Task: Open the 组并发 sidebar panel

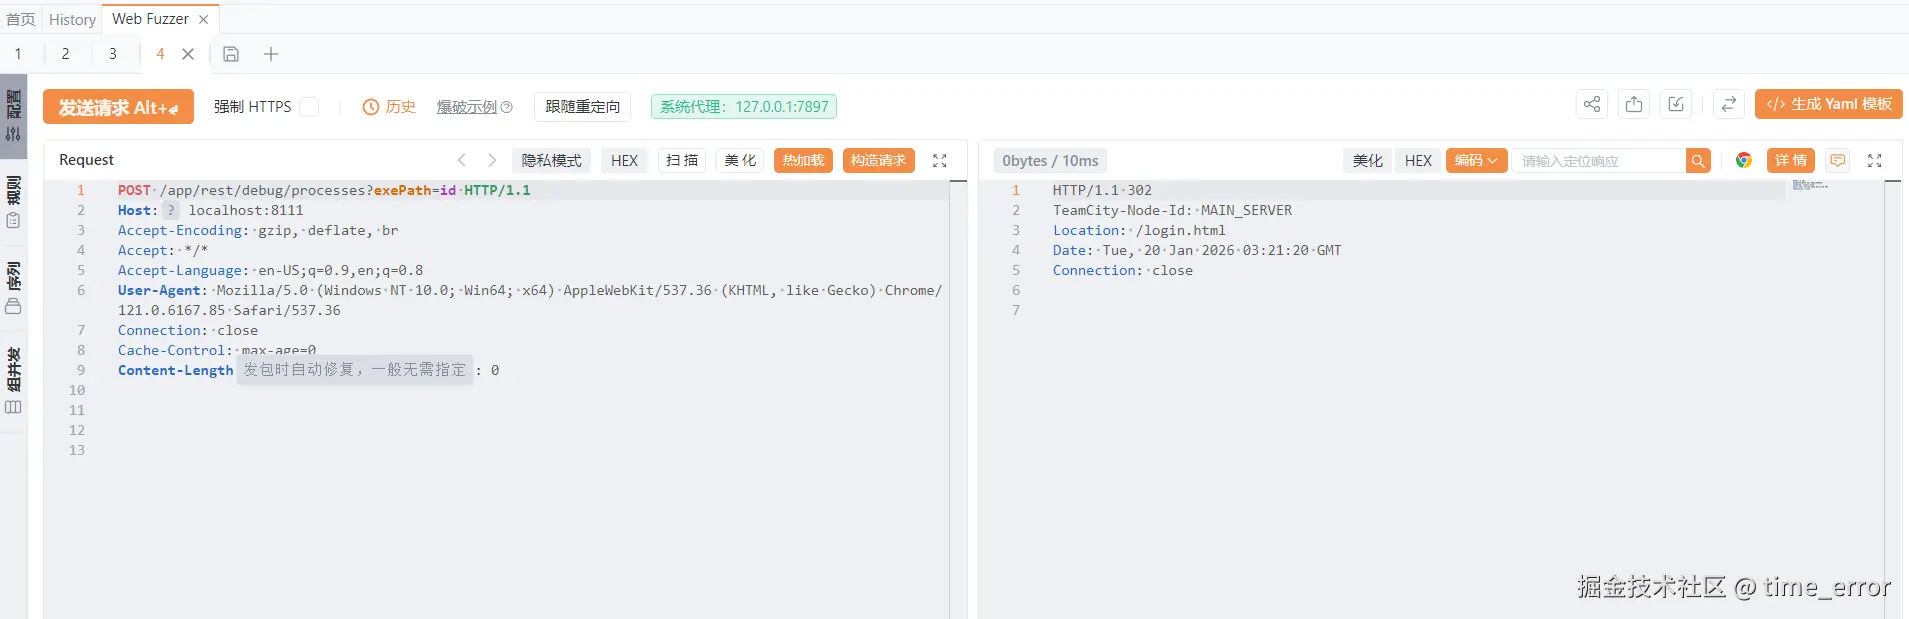Action: [x=13, y=380]
